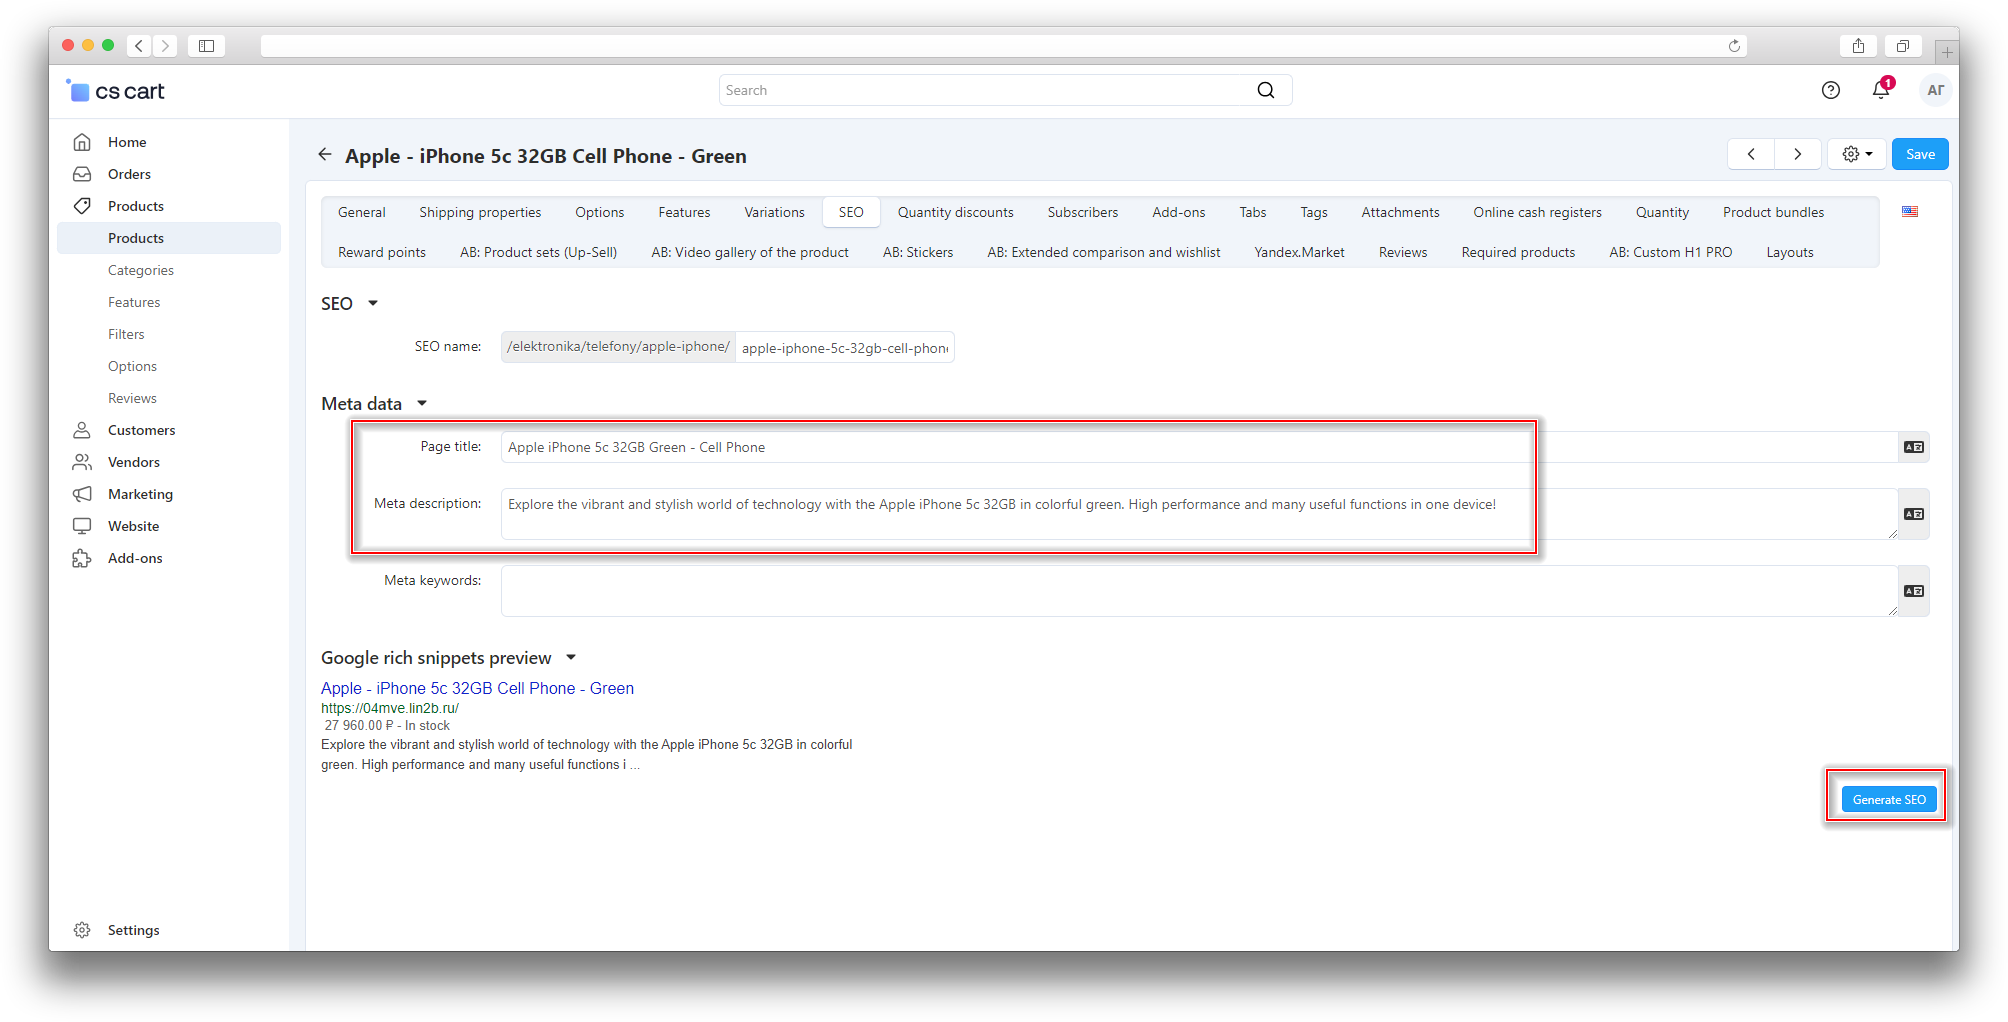This screenshot has height=1022, width=2008.
Task: Collapse the SEO section
Action: [373, 304]
